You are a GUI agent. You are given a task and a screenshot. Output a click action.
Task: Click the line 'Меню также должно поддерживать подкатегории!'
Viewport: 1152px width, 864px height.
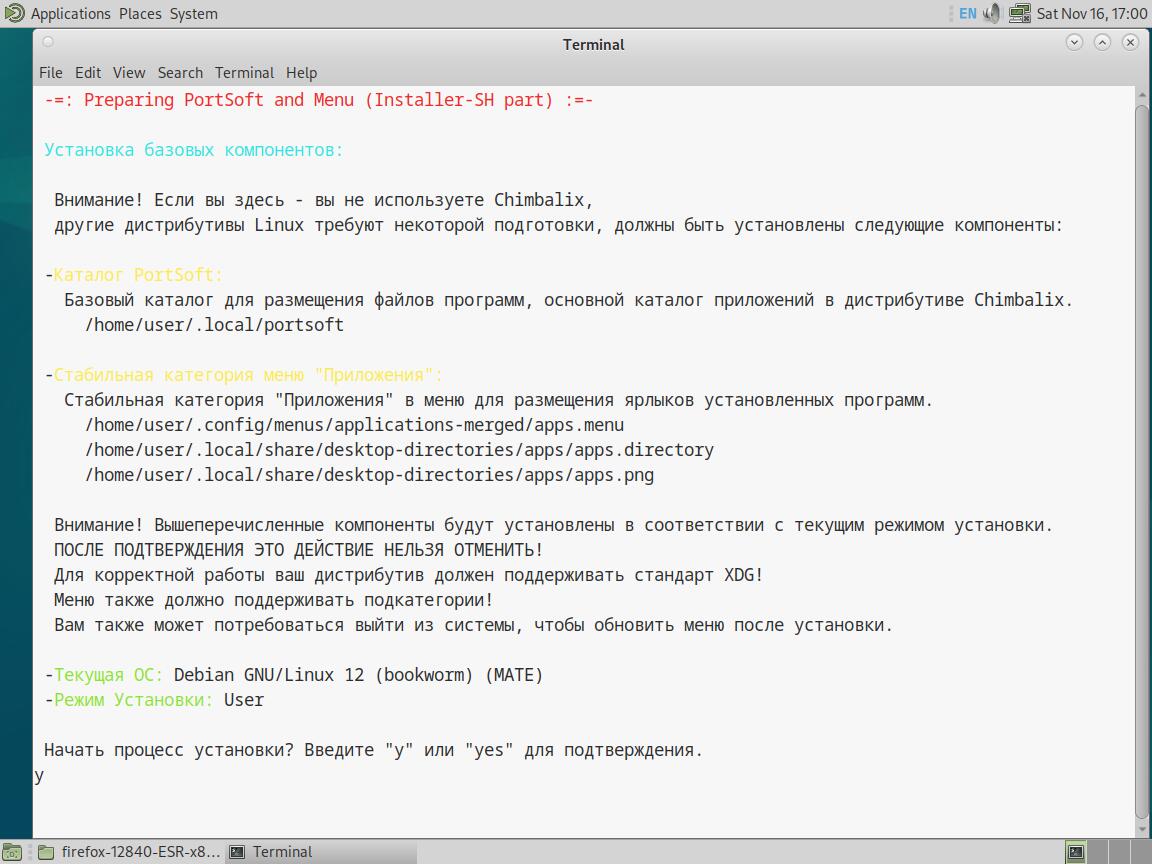tap(273, 600)
